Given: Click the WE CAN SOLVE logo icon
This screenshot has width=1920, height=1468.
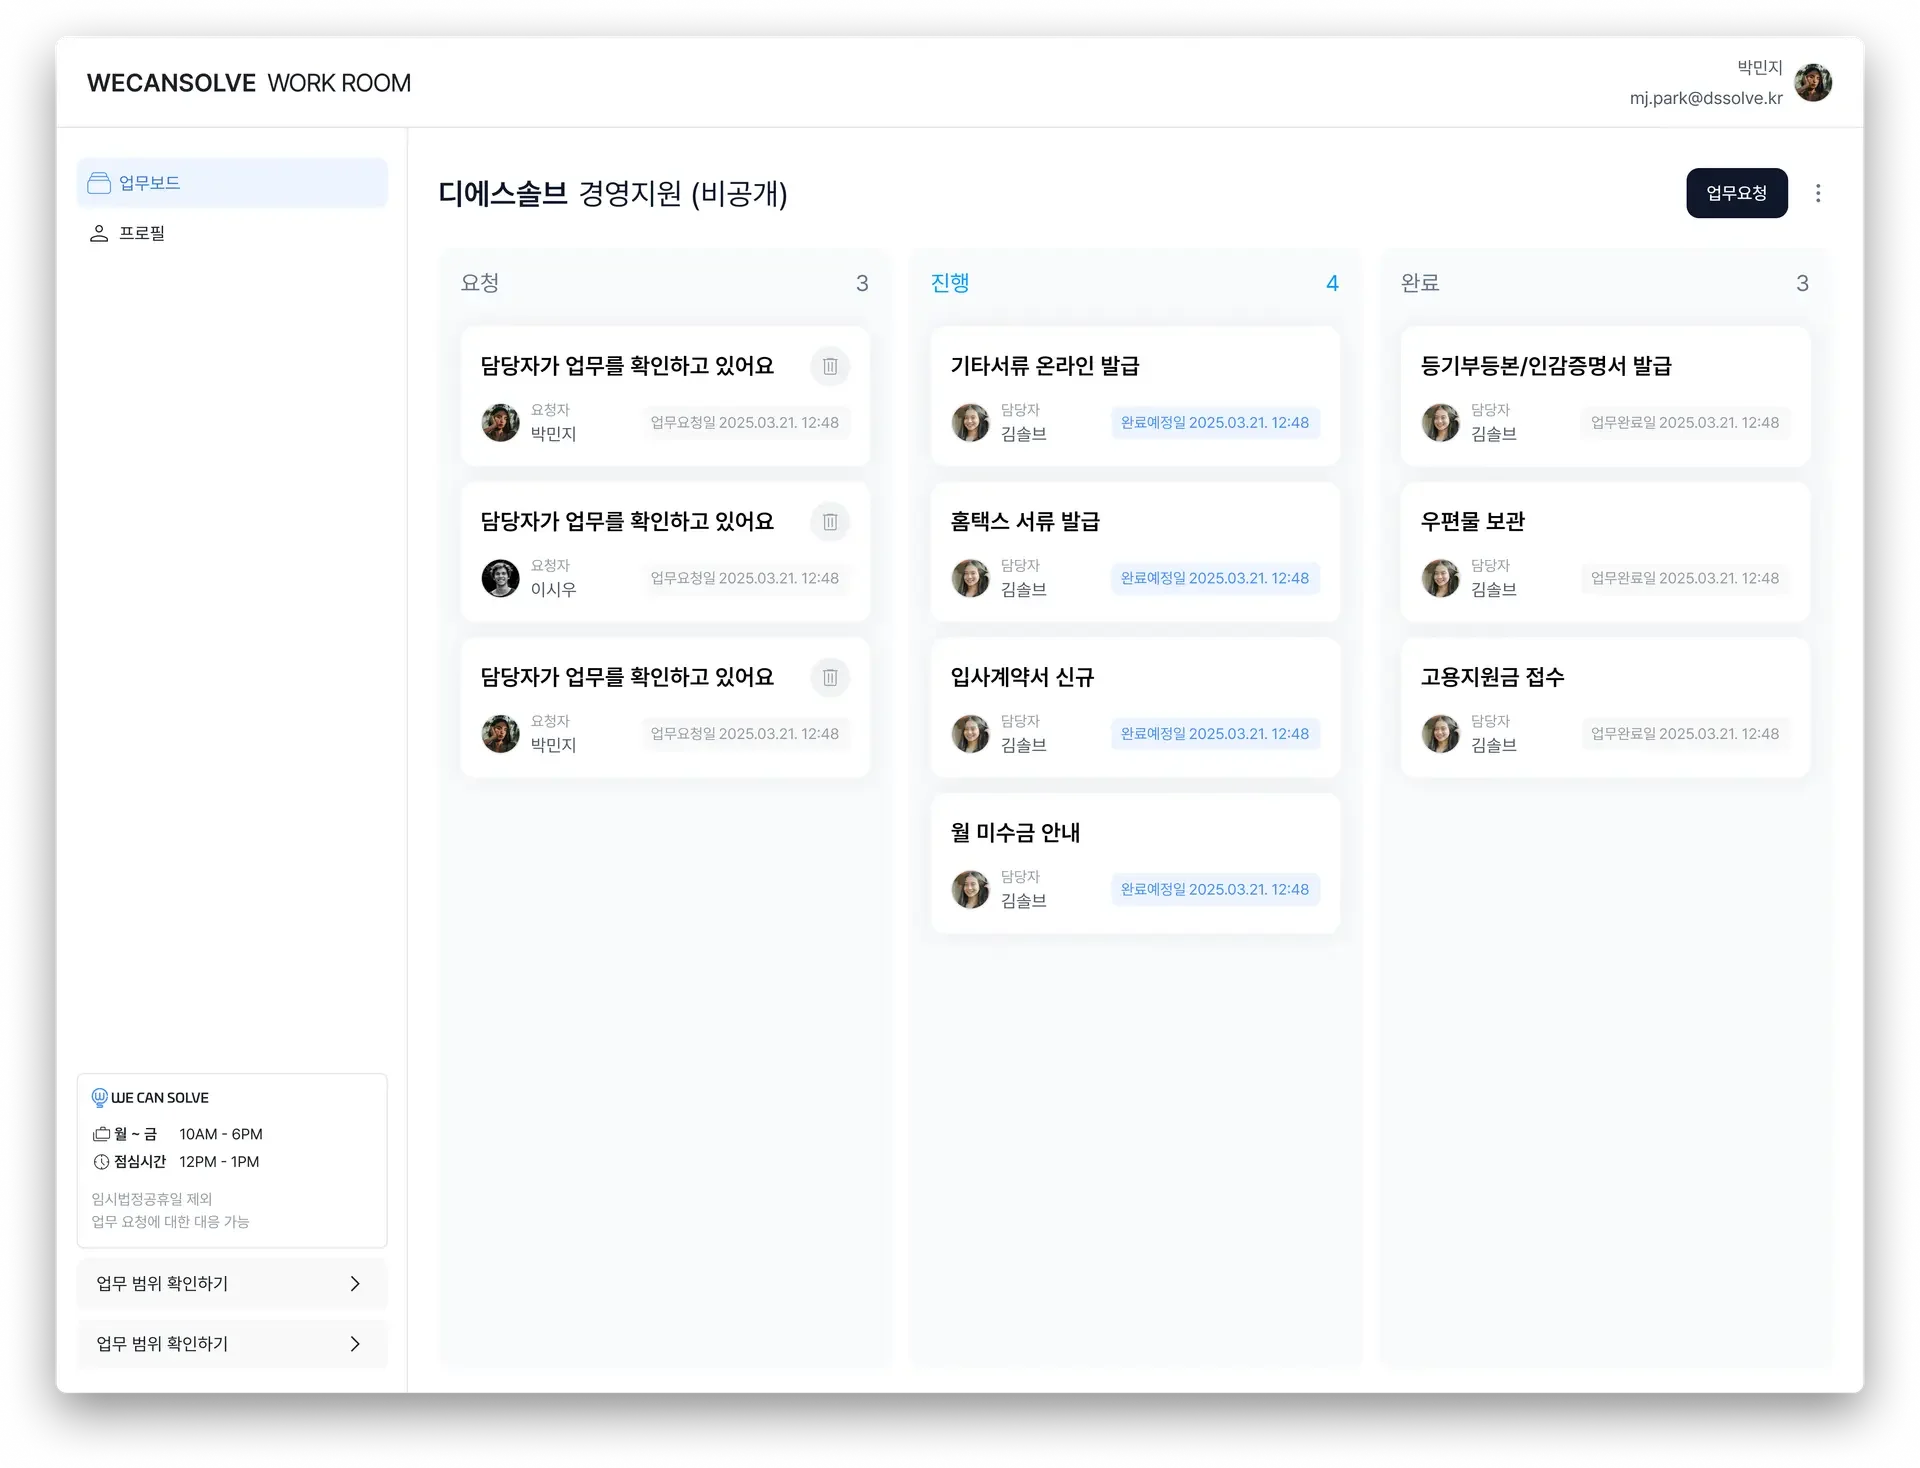Looking at the screenshot, I should tap(99, 1097).
